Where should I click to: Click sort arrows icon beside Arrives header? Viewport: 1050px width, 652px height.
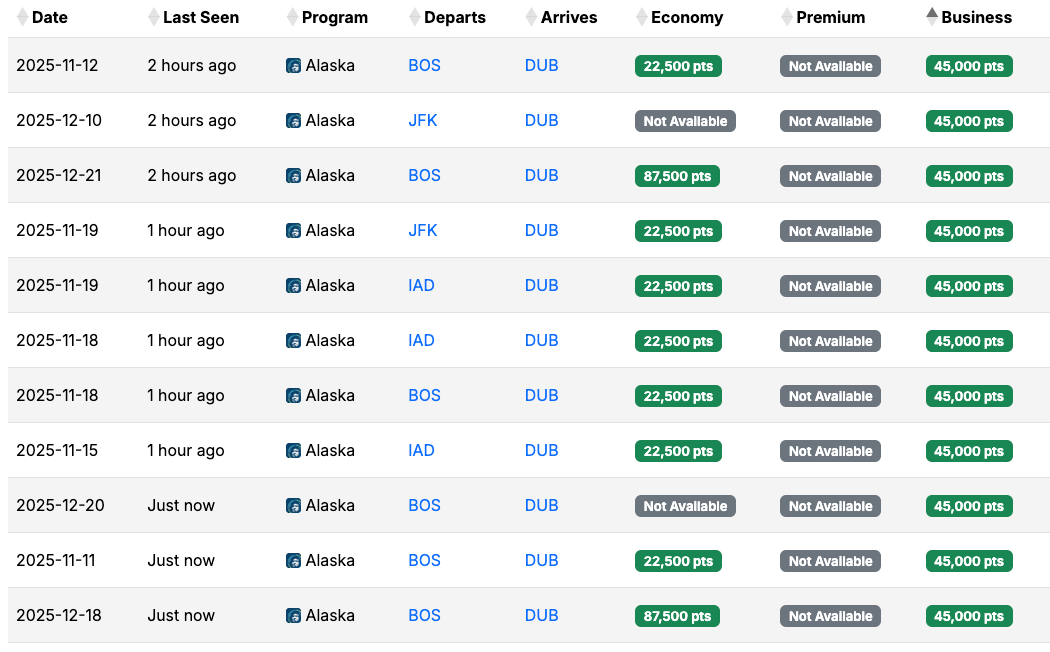[x=531, y=17]
